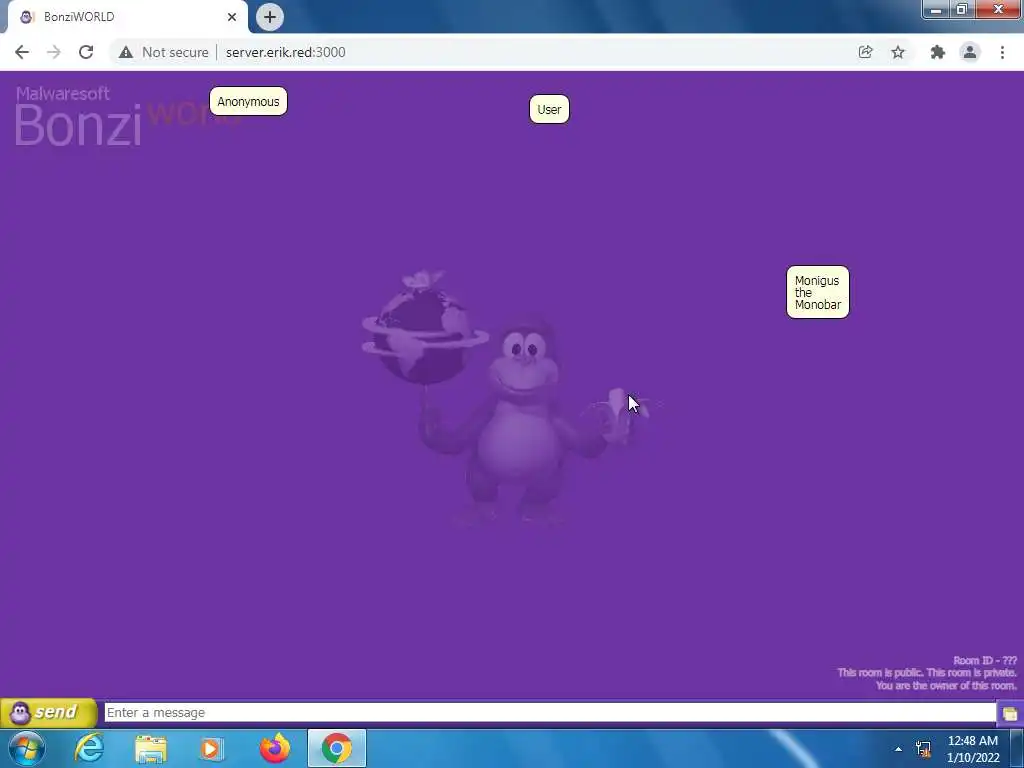Click 'You are the owner of this room.' text
This screenshot has height=768, width=1024.
click(946, 686)
